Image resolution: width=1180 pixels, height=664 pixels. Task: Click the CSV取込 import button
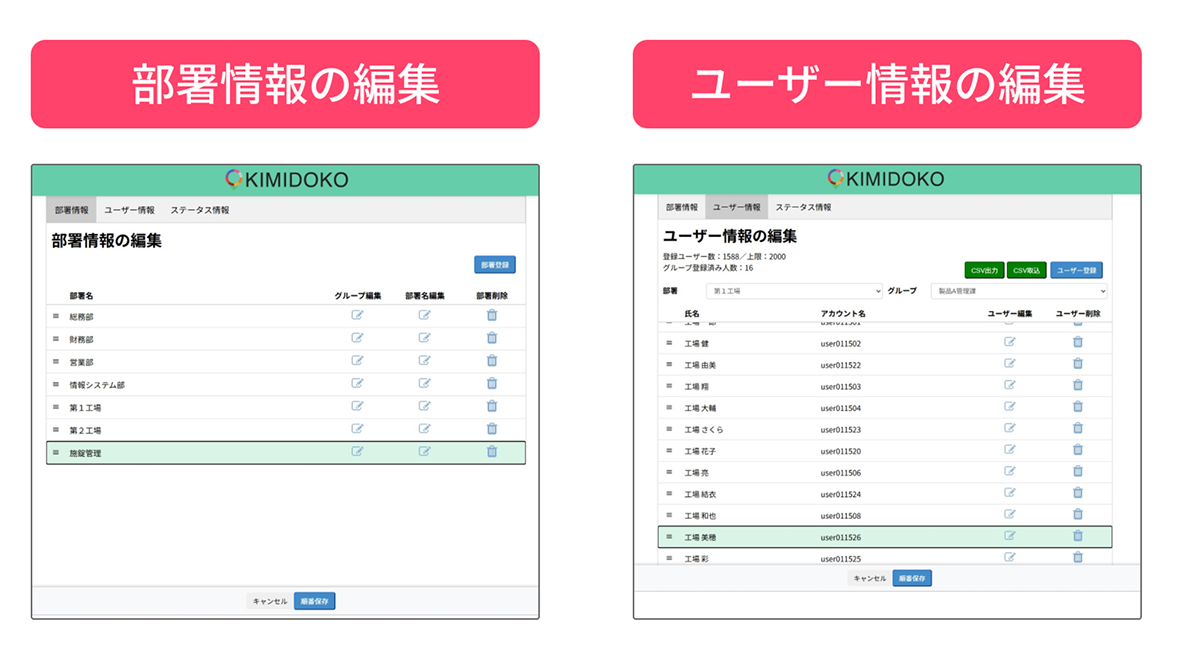(1026, 270)
